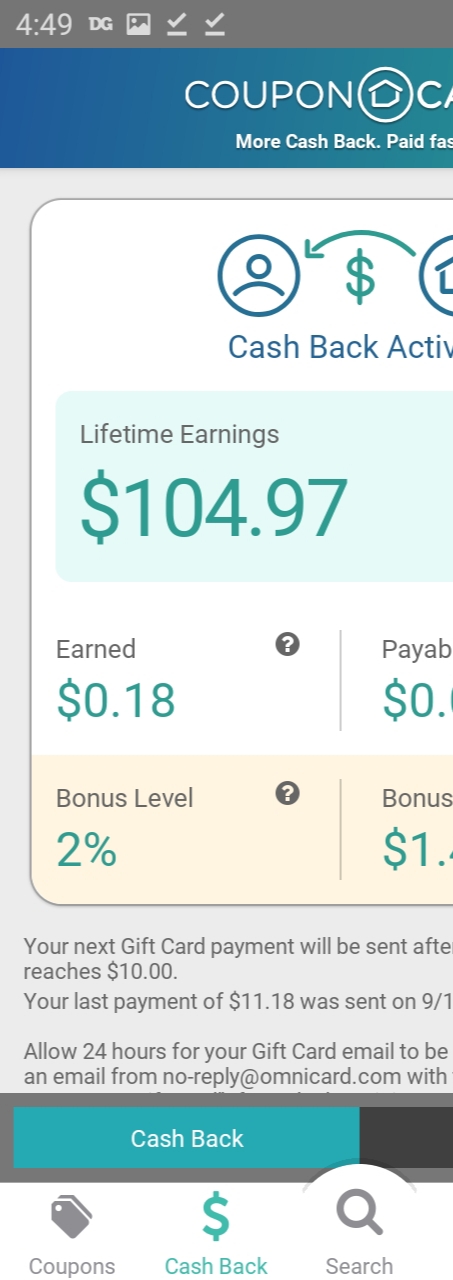Tap the Bonus Level 2% value
Image resolution: width=453 pixels, height=1280 pixels.
[x=87, y=850]
